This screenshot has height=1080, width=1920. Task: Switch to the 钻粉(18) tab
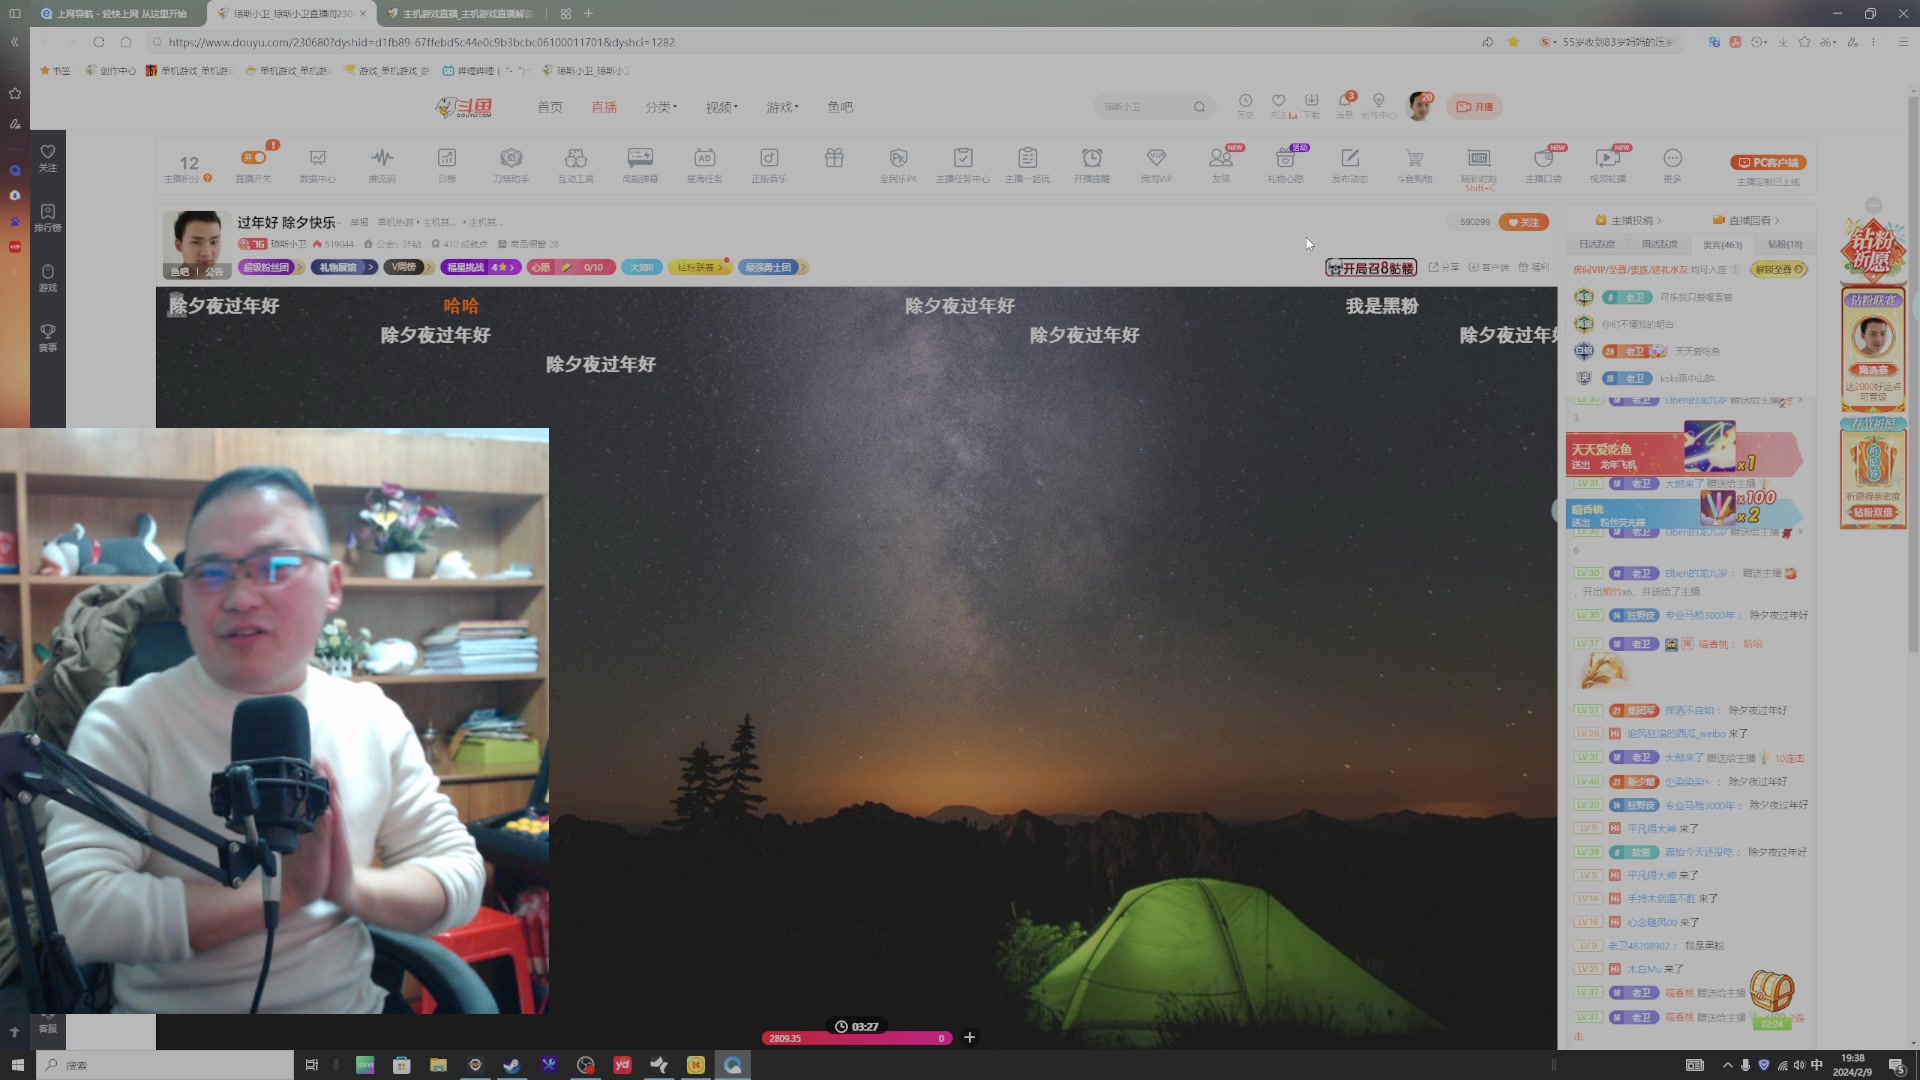(1786, 243)
